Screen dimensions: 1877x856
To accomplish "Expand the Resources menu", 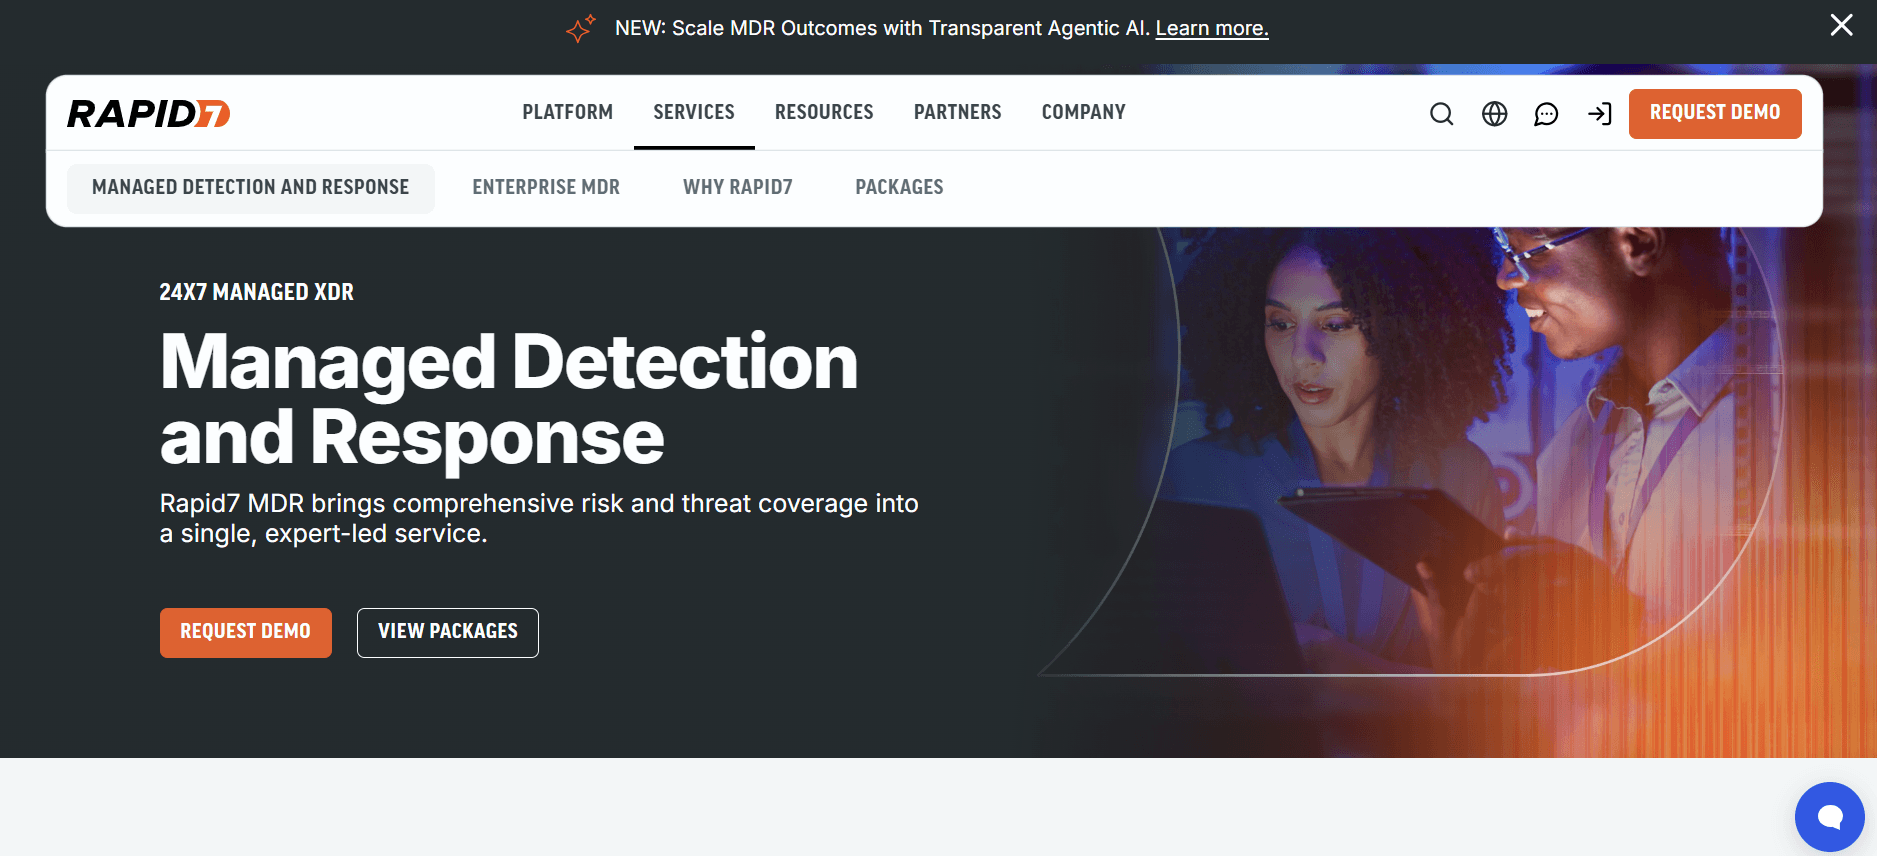I will [x=824, y=112].
